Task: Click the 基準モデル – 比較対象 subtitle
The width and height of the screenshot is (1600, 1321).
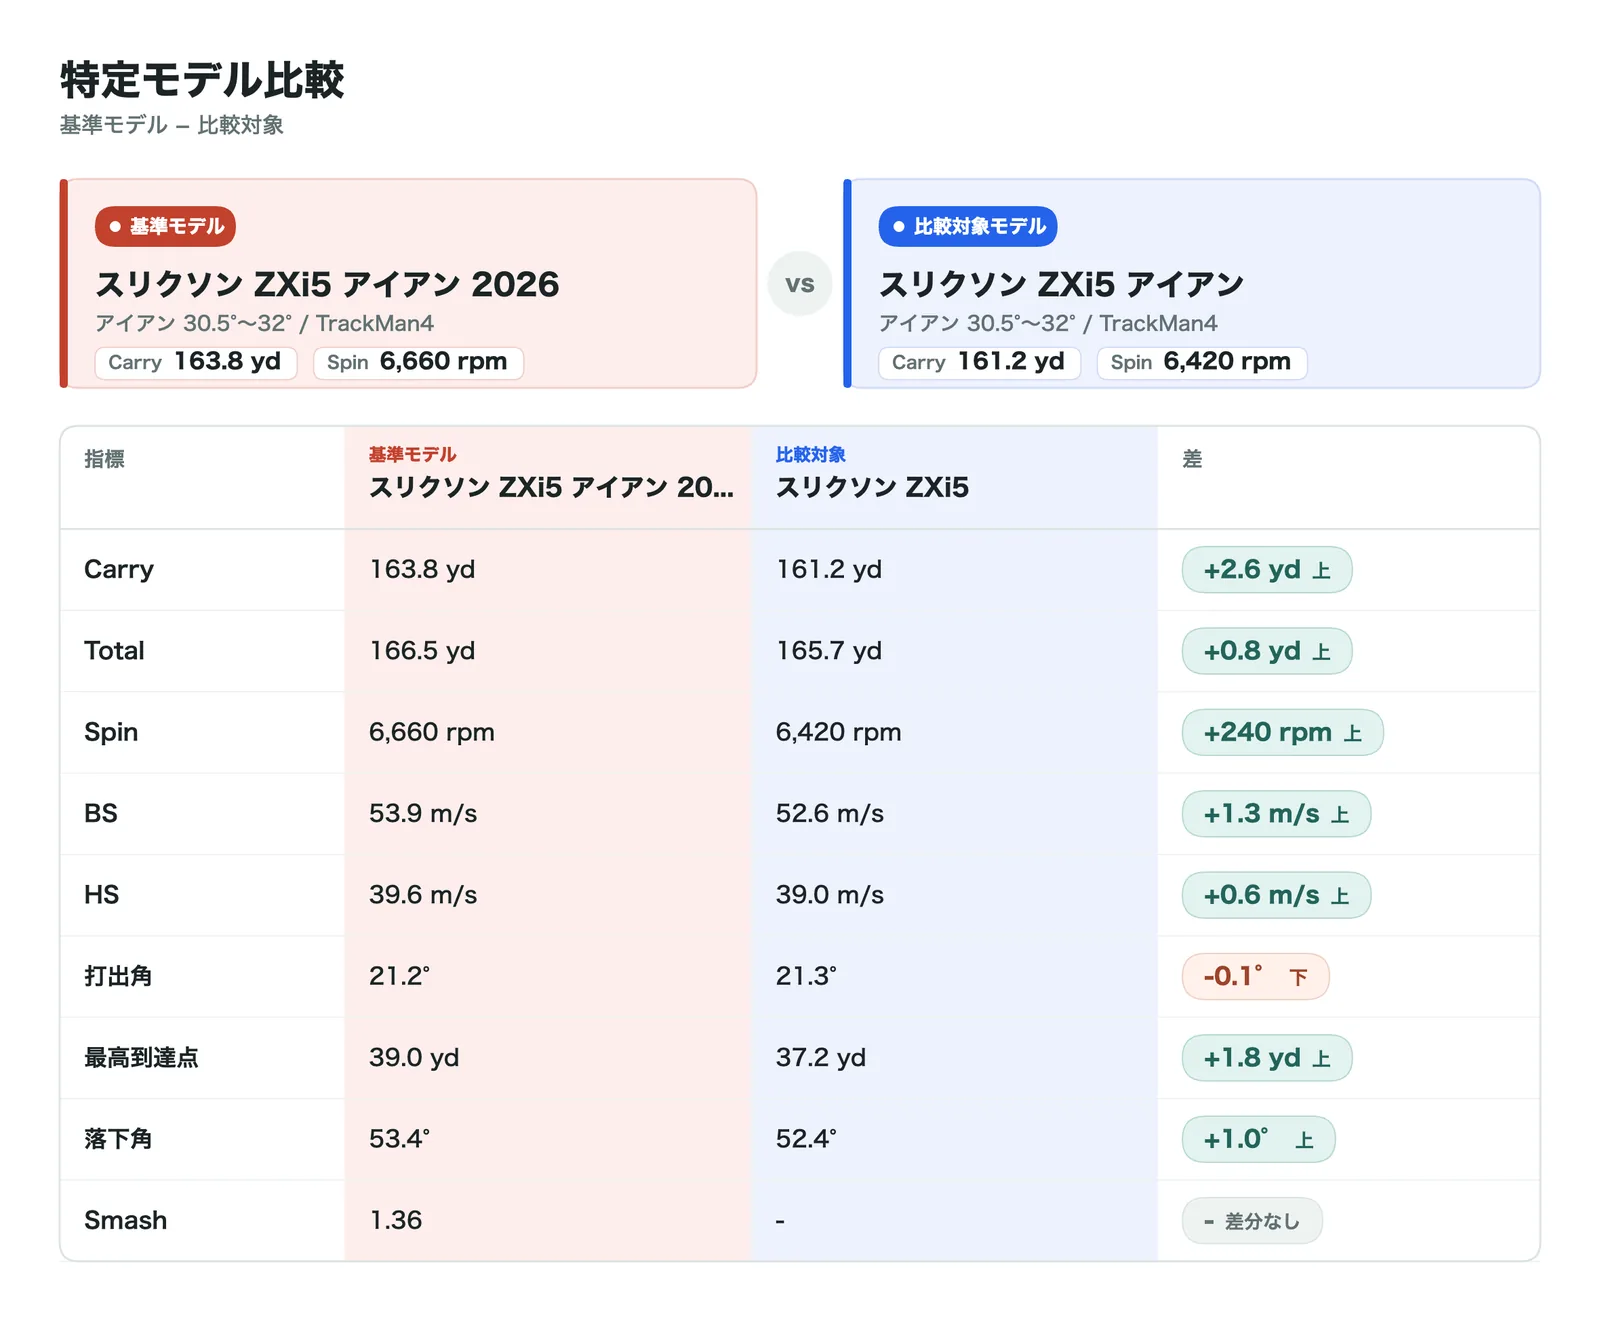Action: [x=172, y=125]
